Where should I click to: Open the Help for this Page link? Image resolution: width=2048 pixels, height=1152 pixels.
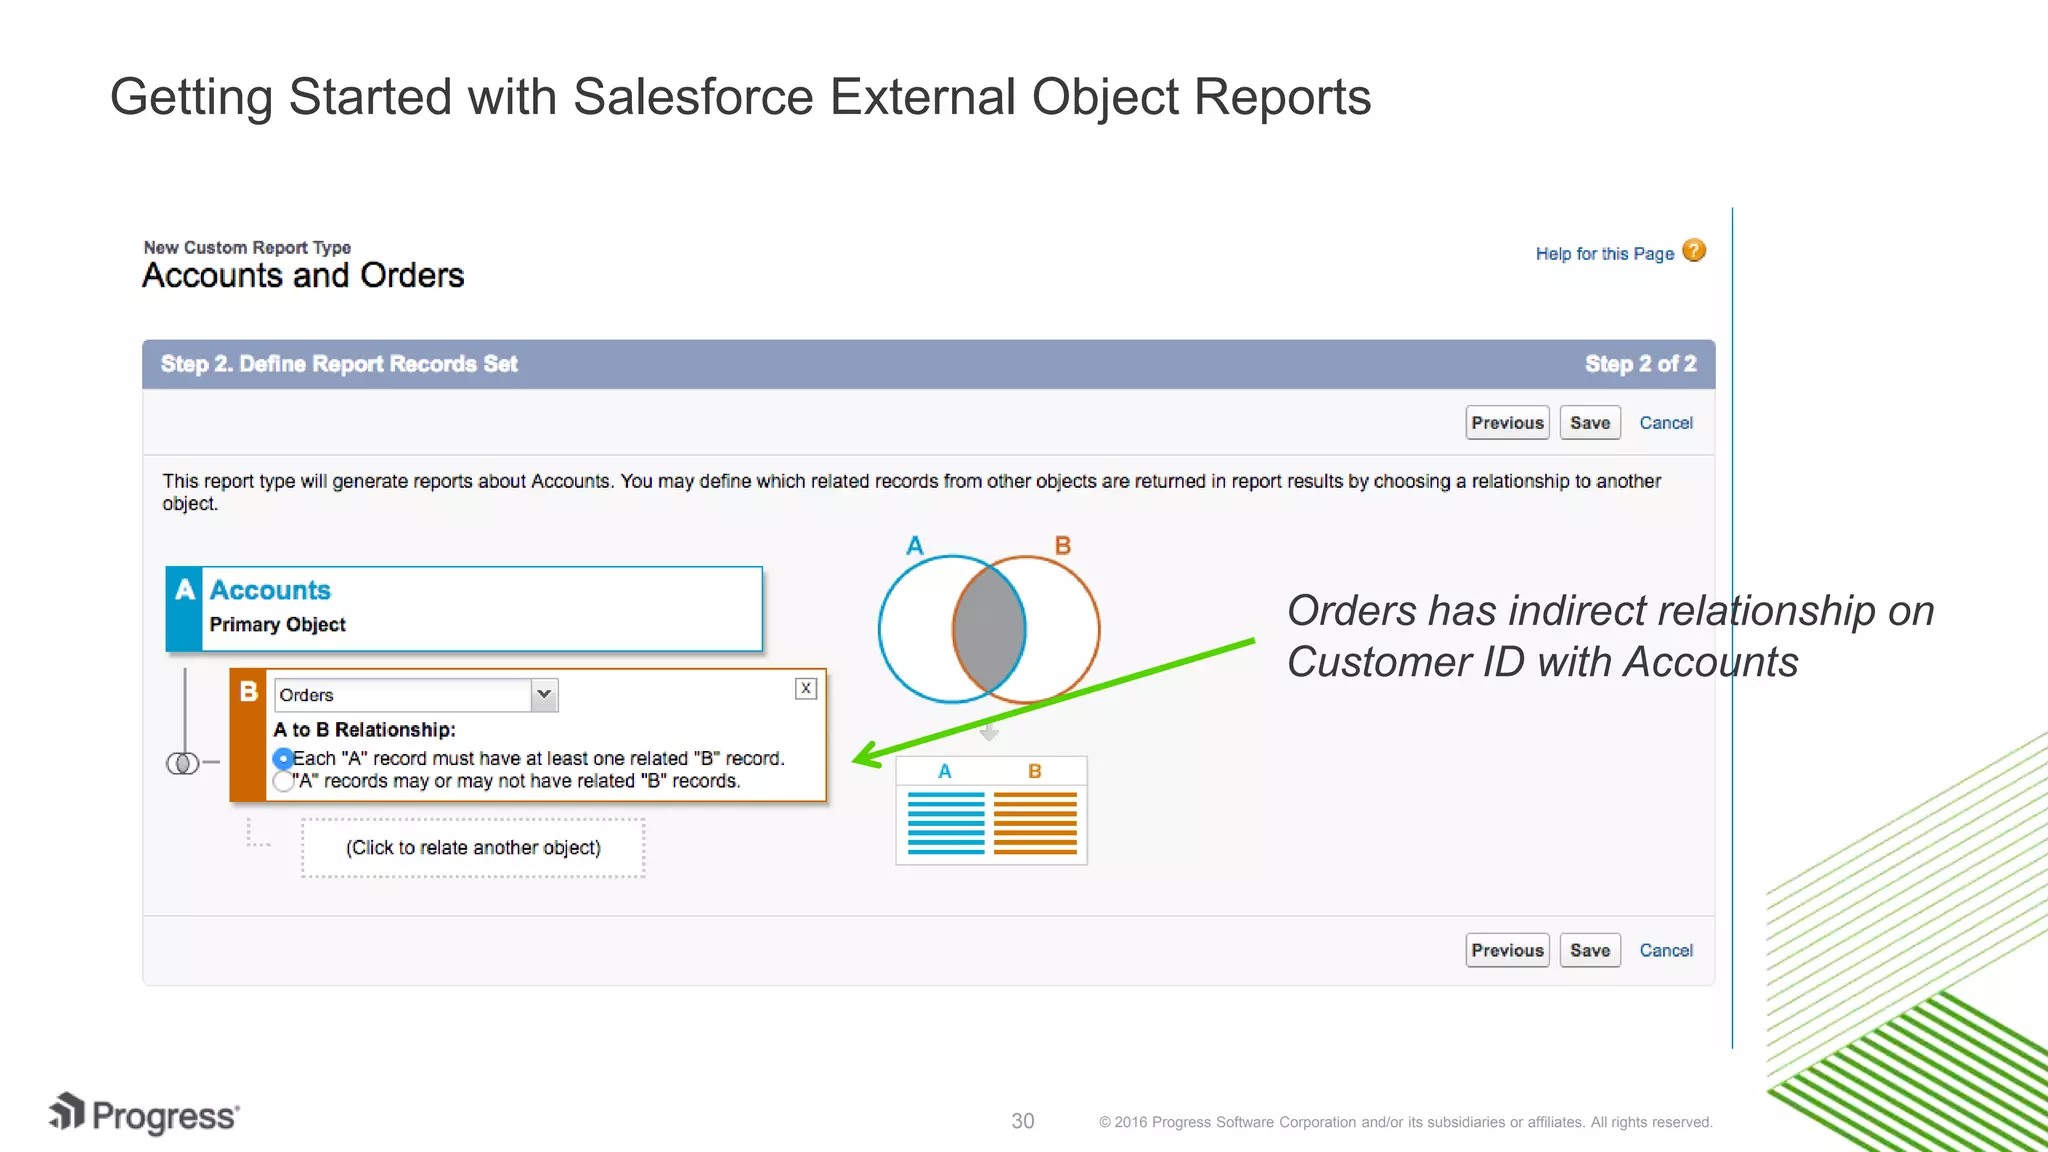click(x=1604, y=254)
